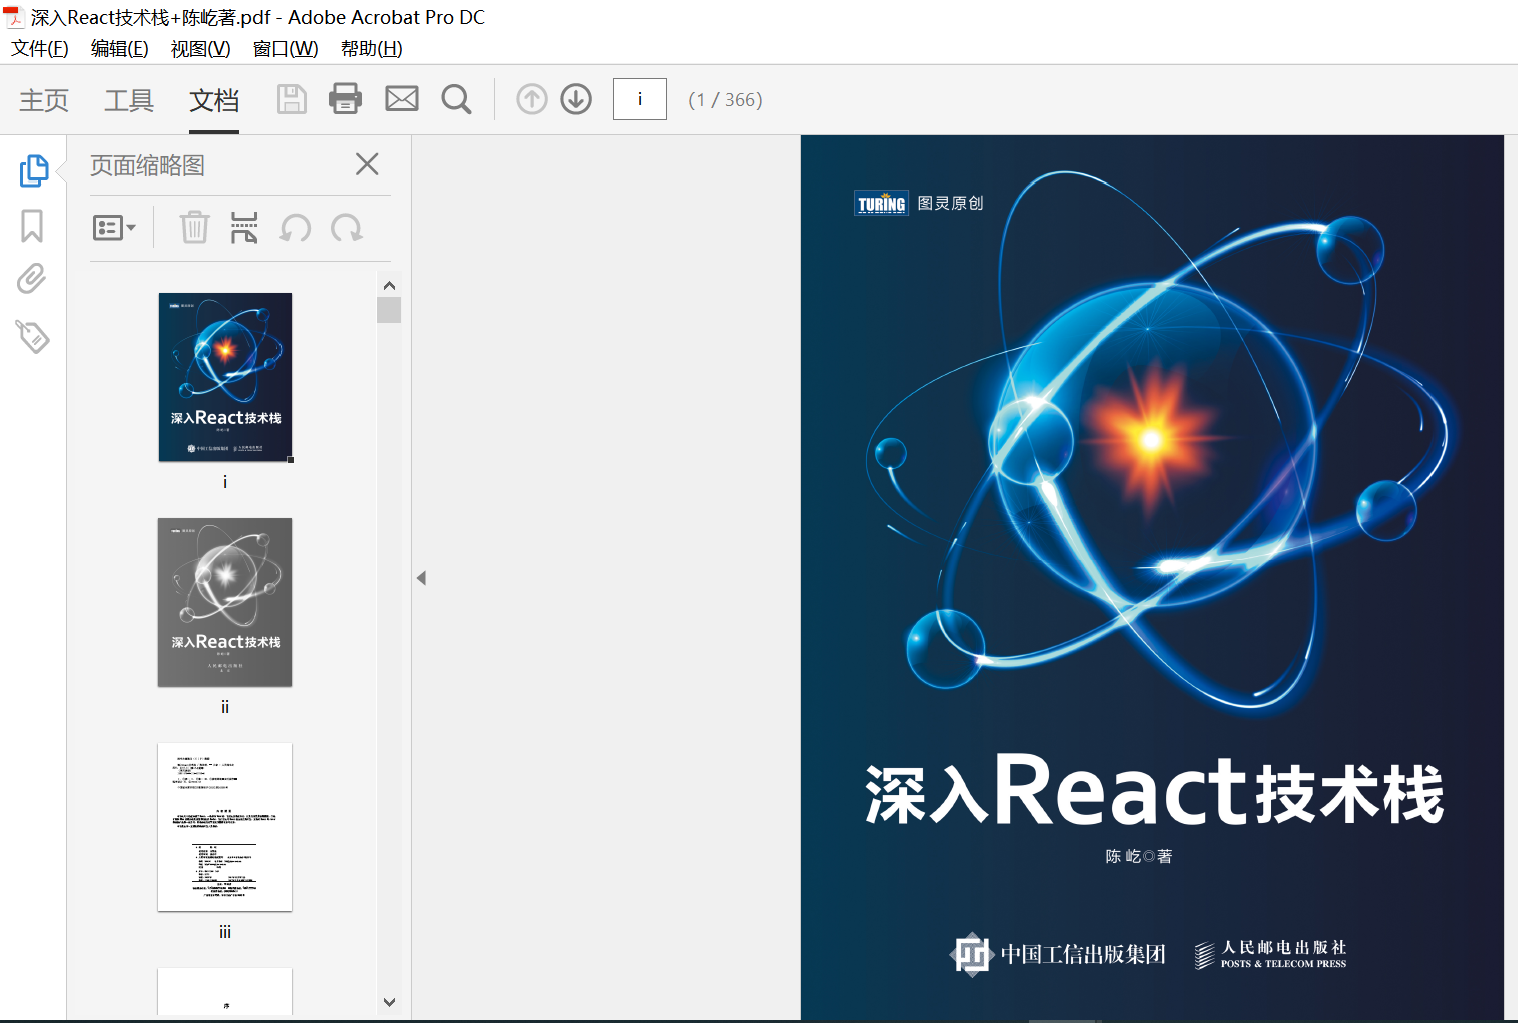Print the document with printer icon

[345, 99]
